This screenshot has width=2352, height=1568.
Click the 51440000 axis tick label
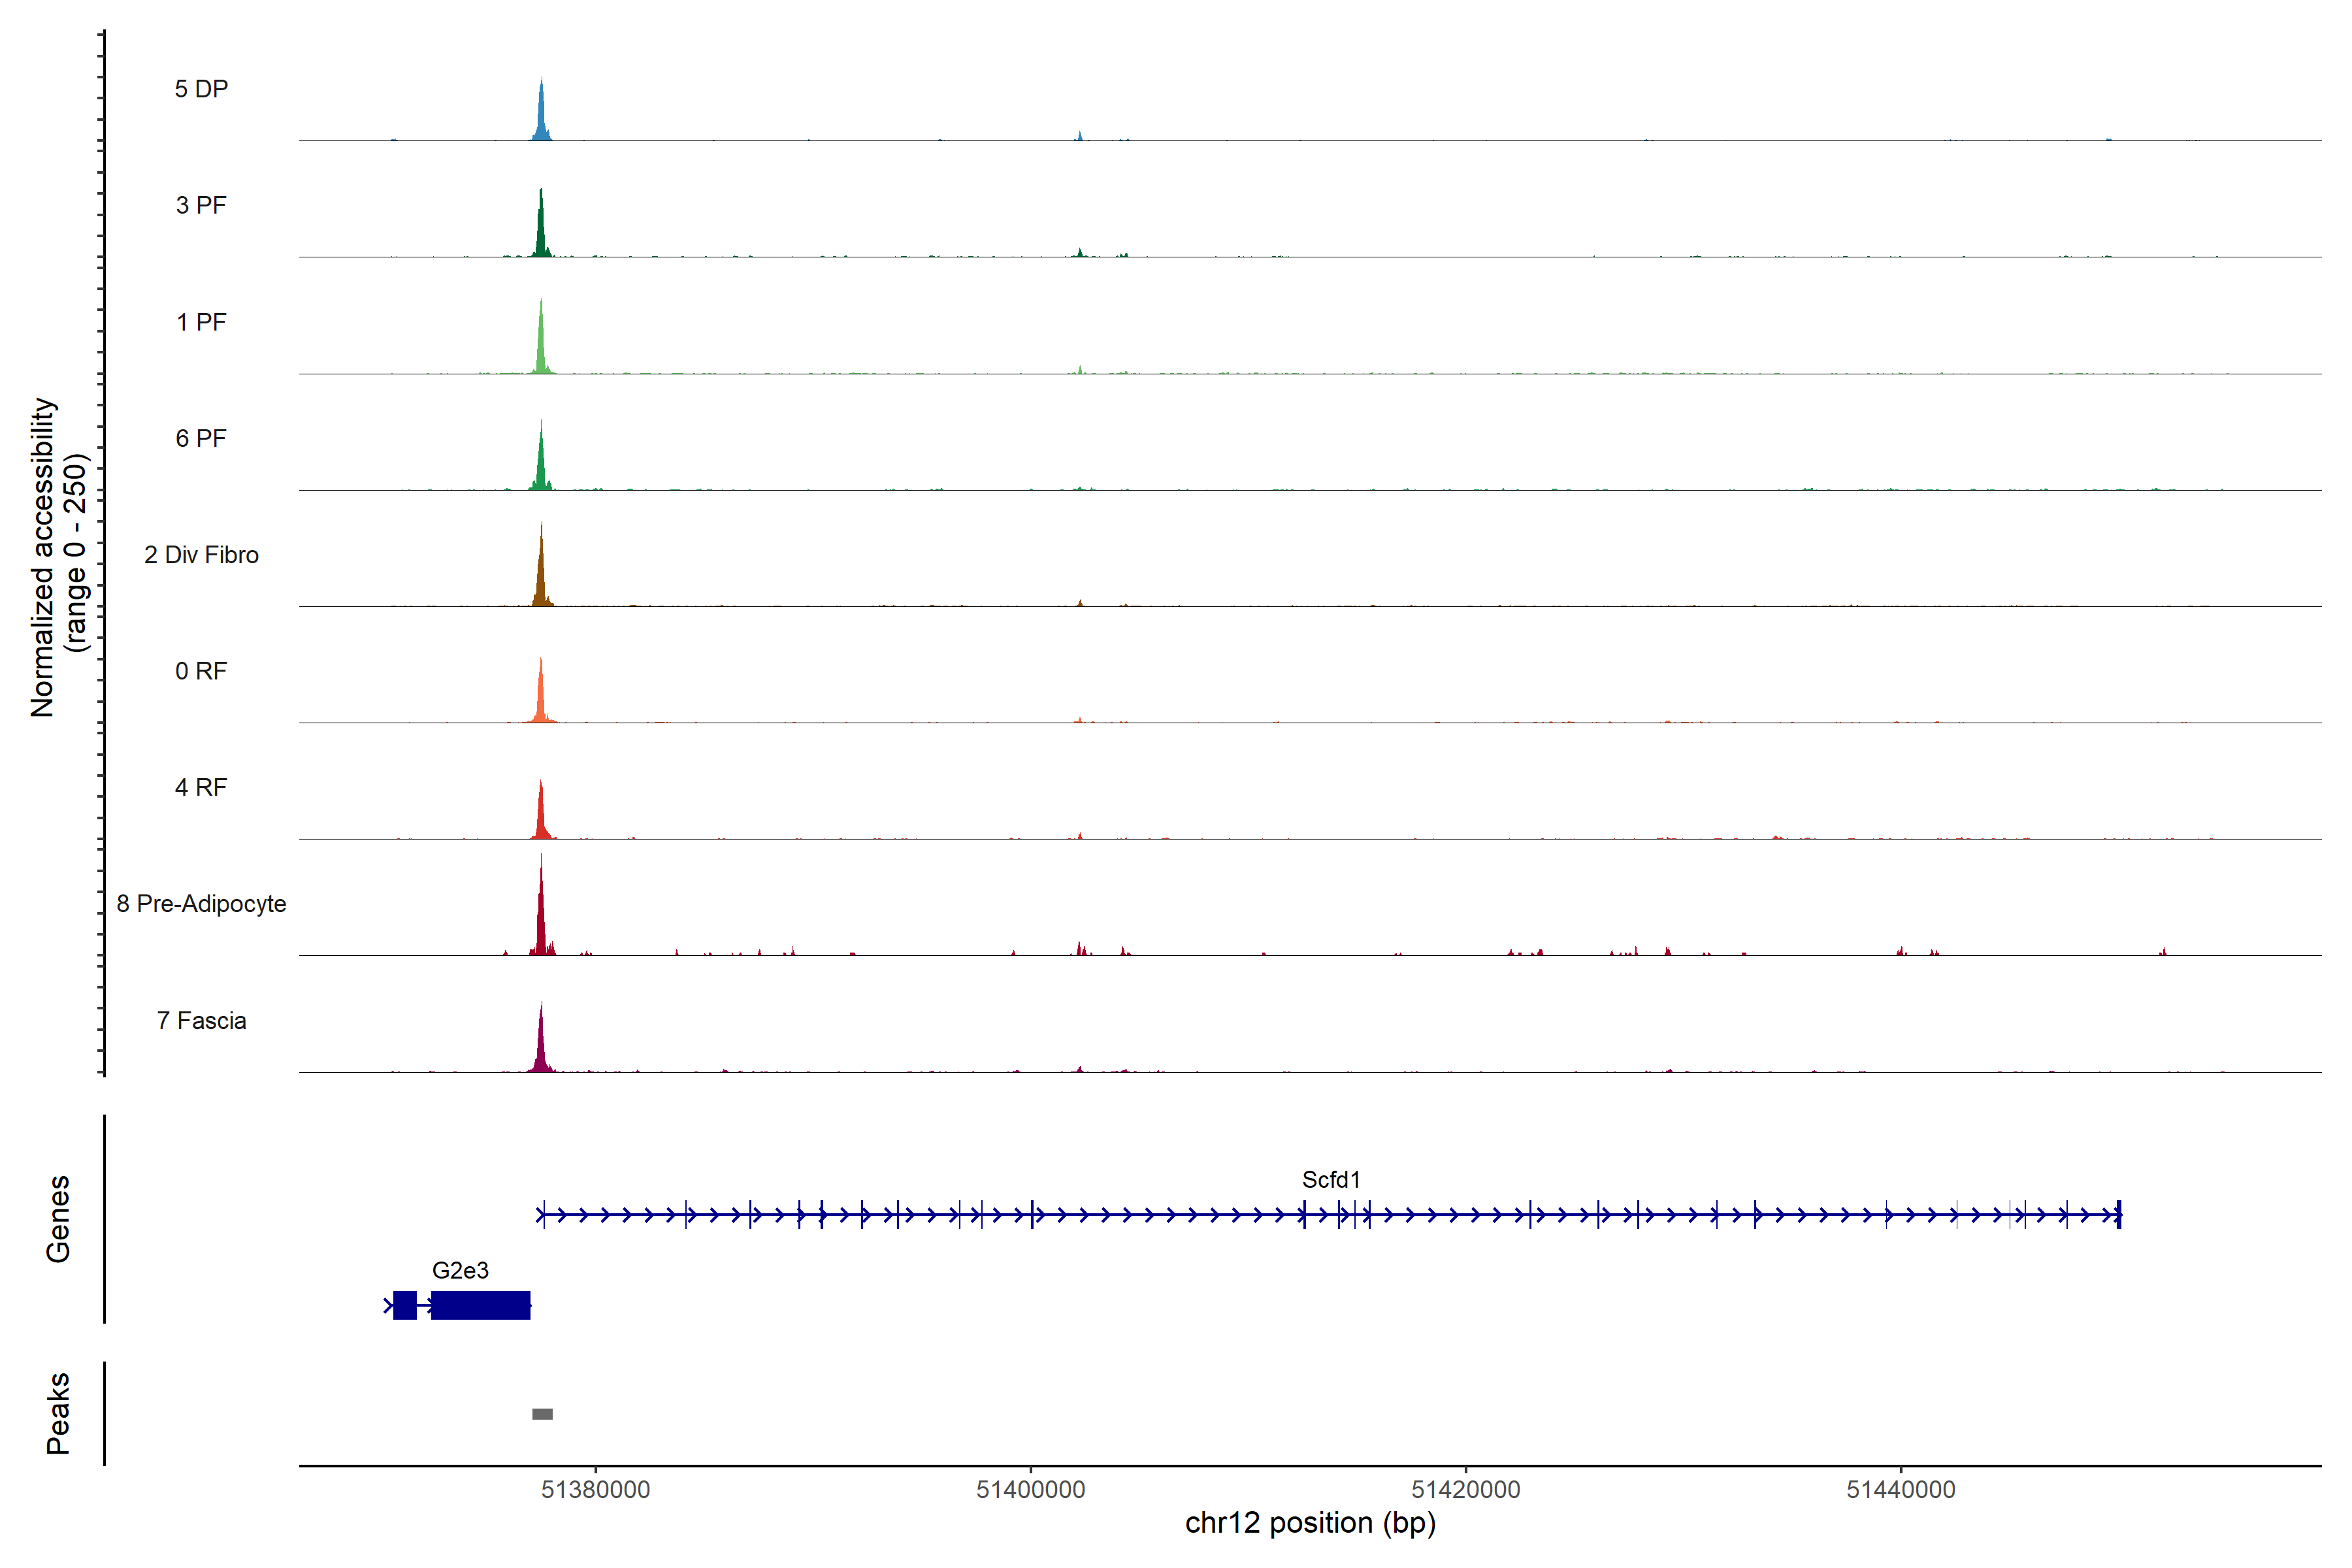[1900, 1489]
